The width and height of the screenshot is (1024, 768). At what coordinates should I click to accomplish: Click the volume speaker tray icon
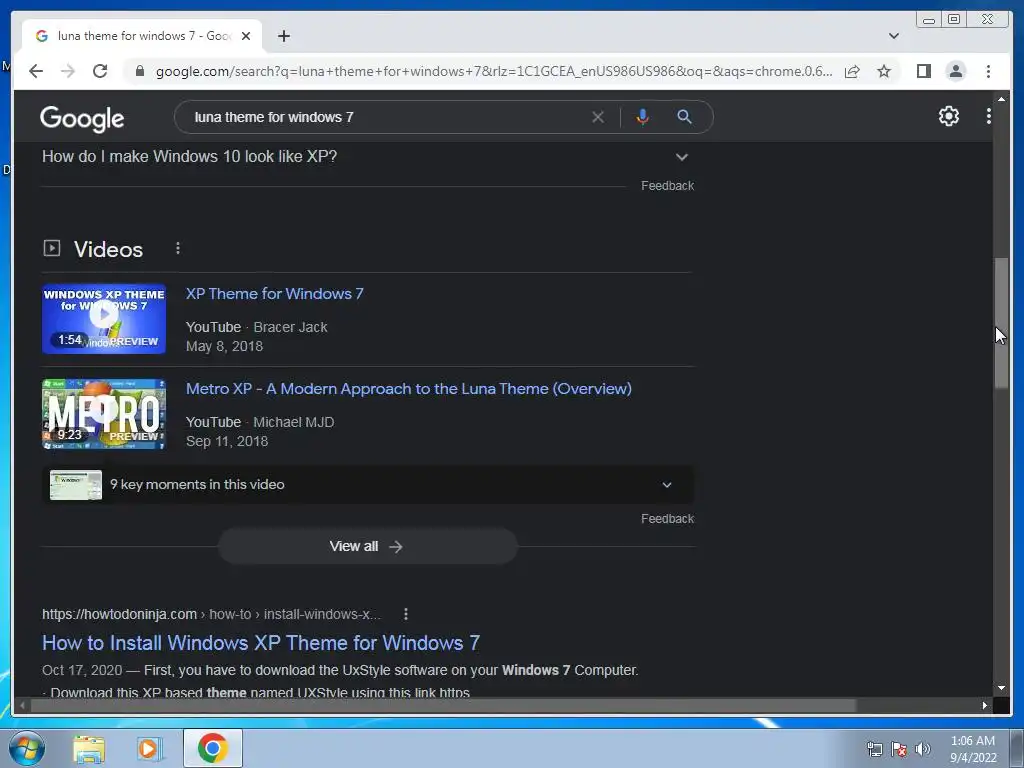922,750
